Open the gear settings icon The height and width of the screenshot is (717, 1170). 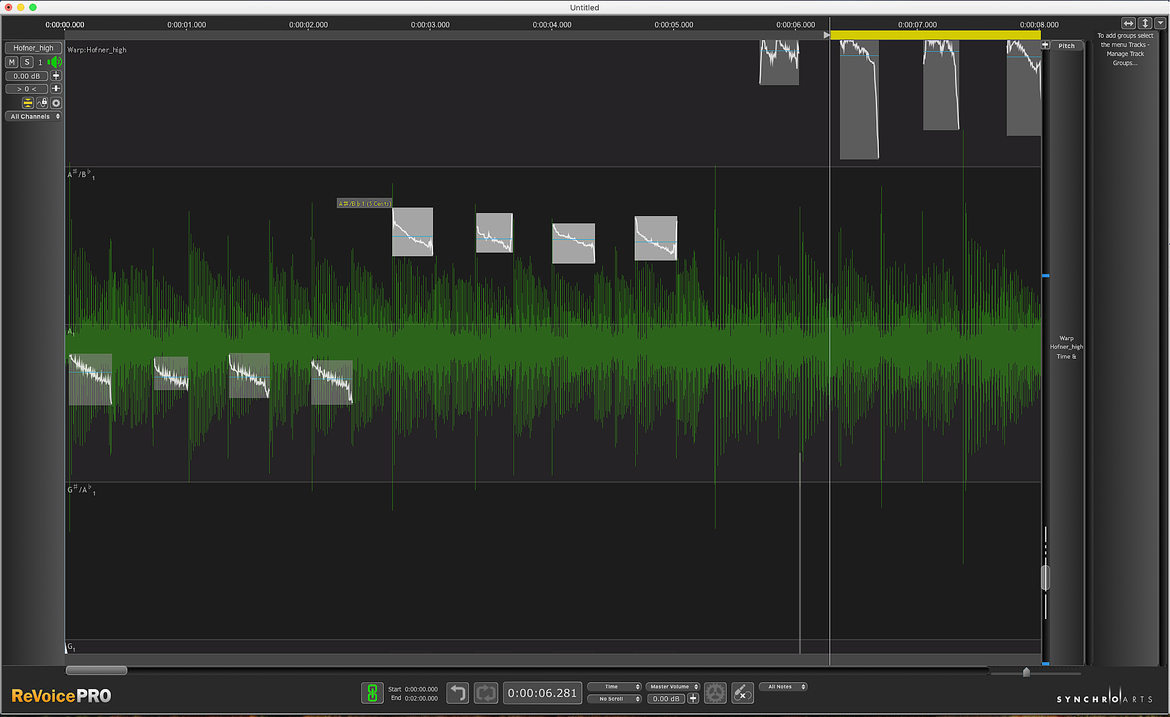coord(715,693)
